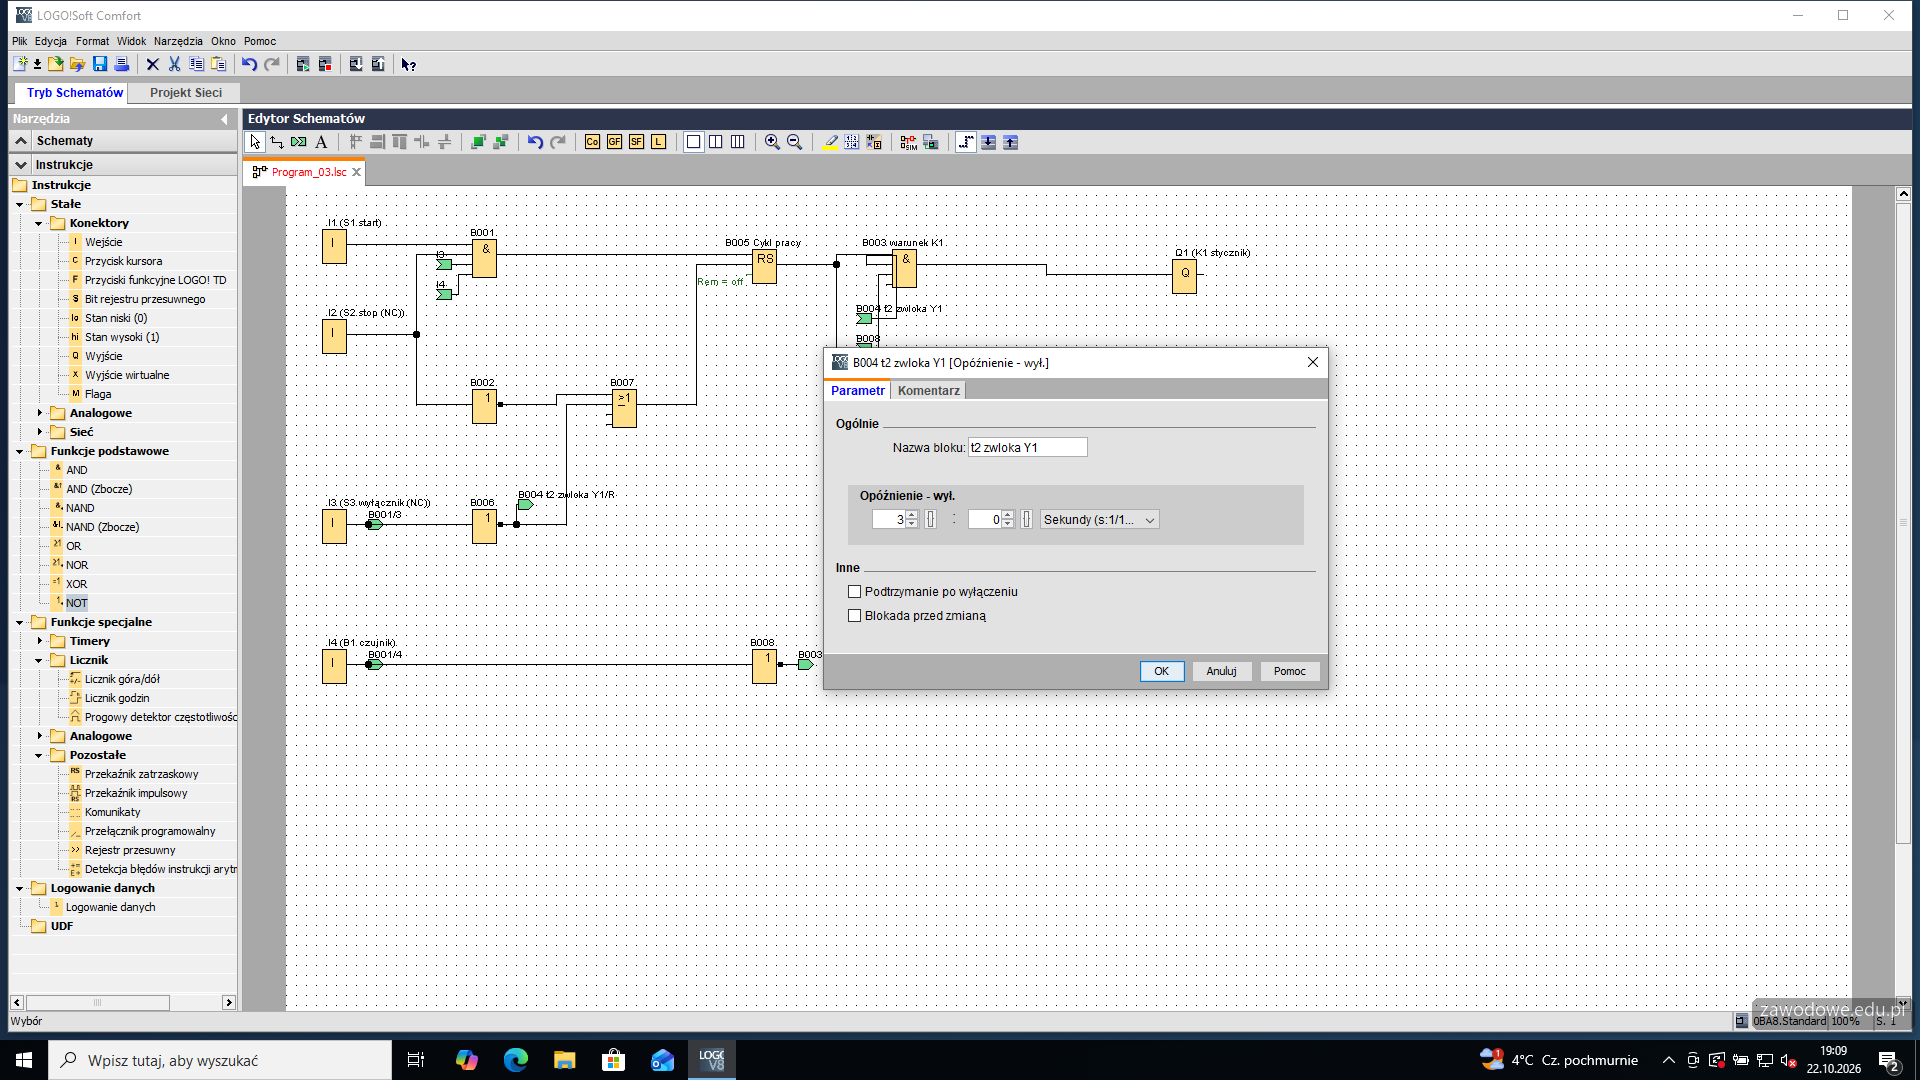The height and width of the screenshot is (1080, 1920).
Task: Click the print icon in main toolbar
Action: tap(122, 64)
